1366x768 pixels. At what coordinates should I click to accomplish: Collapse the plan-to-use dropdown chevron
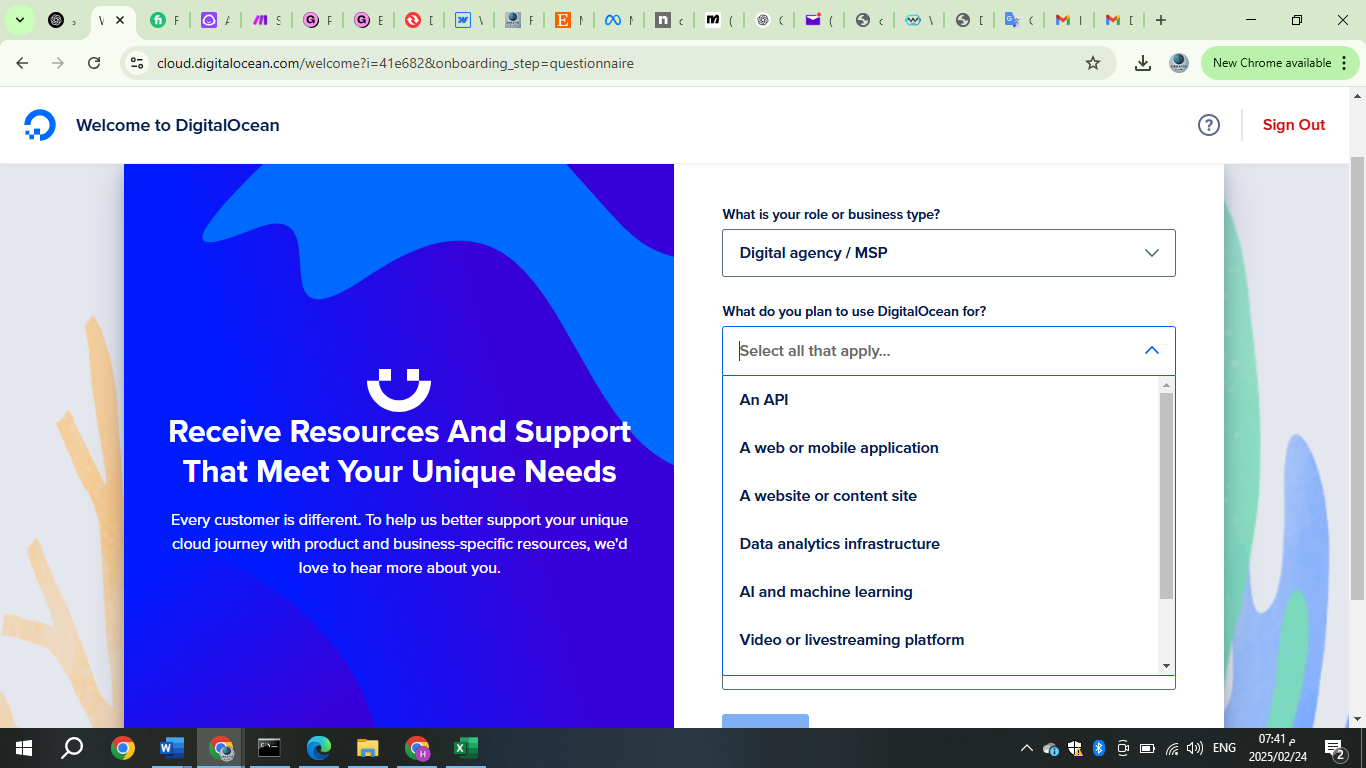click(x=1152, y=351)
